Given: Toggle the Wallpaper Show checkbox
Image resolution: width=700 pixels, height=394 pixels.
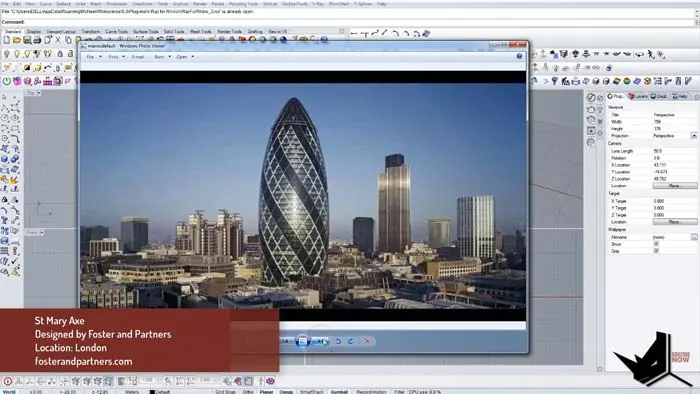Looking at the screenshot, I should pyautogui.click(x=656, y=244).
